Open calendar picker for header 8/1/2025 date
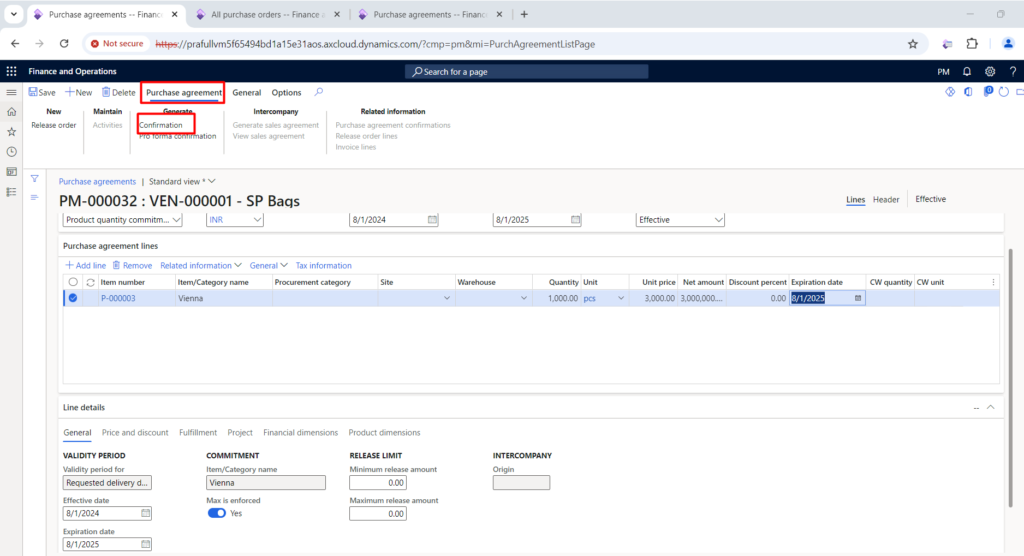This screenshot has width=1024, height=556. coord(575,220)
